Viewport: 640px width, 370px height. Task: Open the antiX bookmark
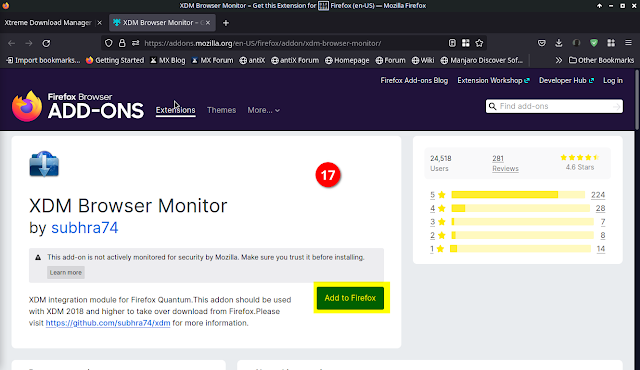pyautogui.click(x=252, y=60)
